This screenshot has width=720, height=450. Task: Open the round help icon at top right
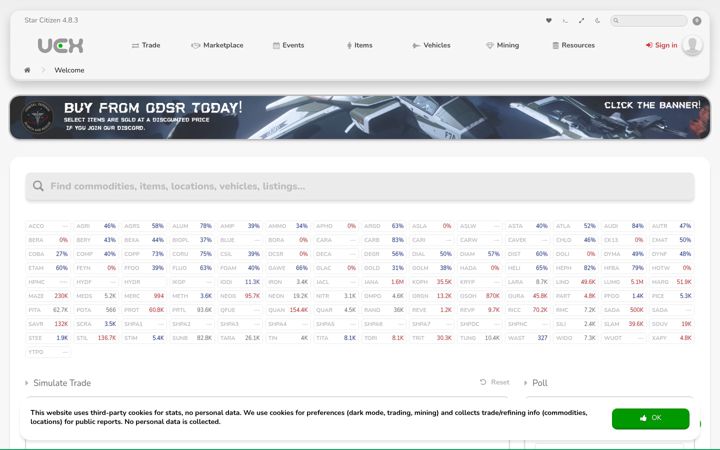(x=697, y=20)
